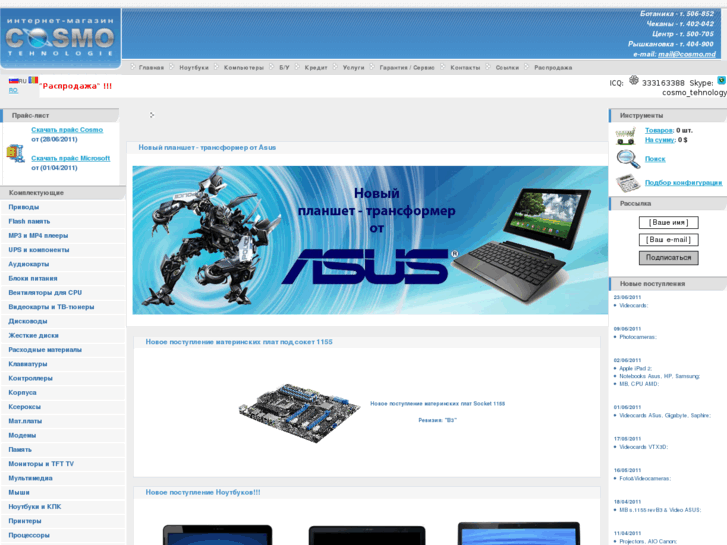
Task: Click the Skype status icon
Action: point(721,80)
